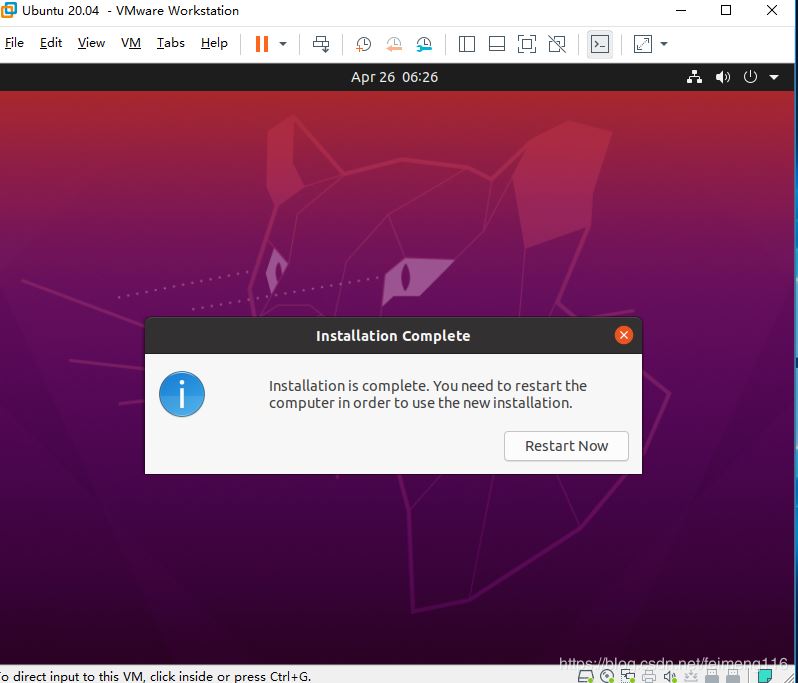
Task: Click the network adapter status icon
Action: (628, 676)
